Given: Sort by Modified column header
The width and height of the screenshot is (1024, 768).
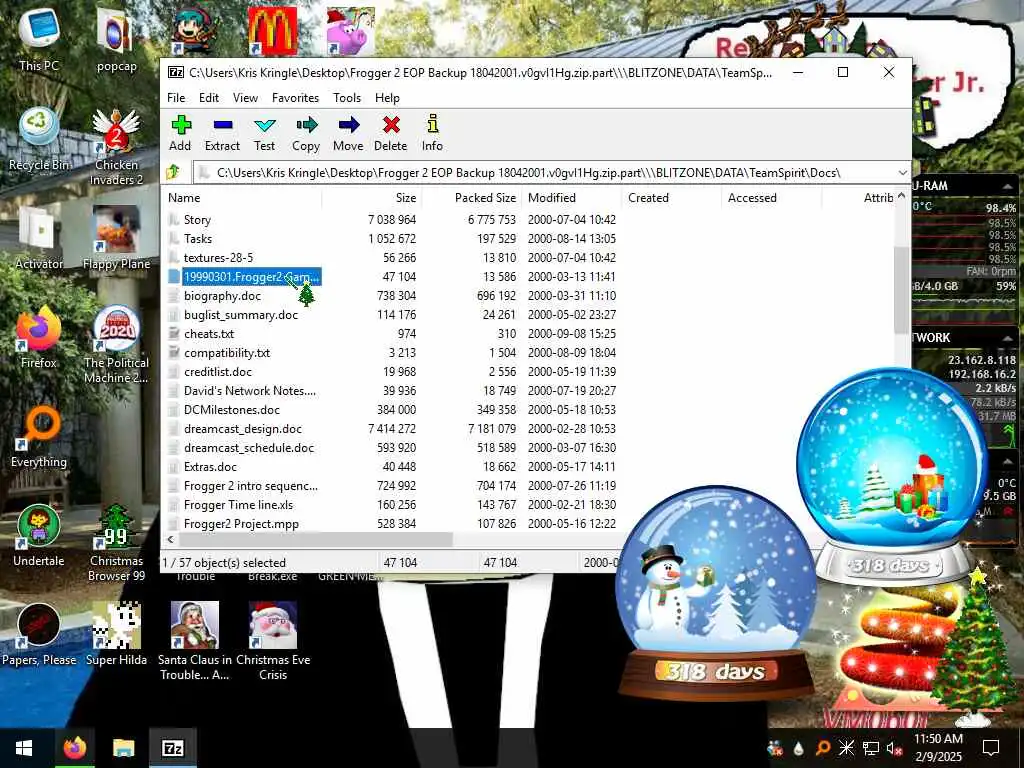Looking at the screenshot, I should point(572,198).
